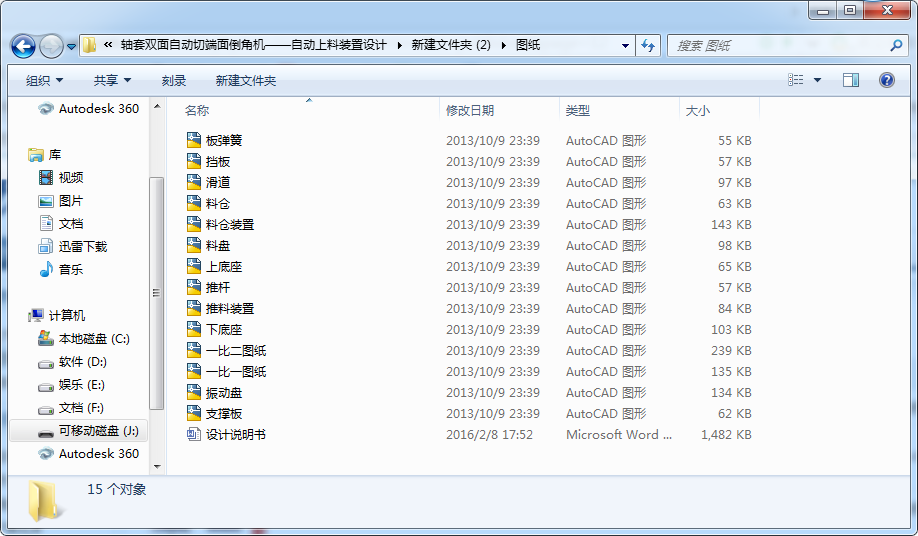Select the 一比二图纸 file icon
Screen dimensions: 918x536
[x=194, y=351]
